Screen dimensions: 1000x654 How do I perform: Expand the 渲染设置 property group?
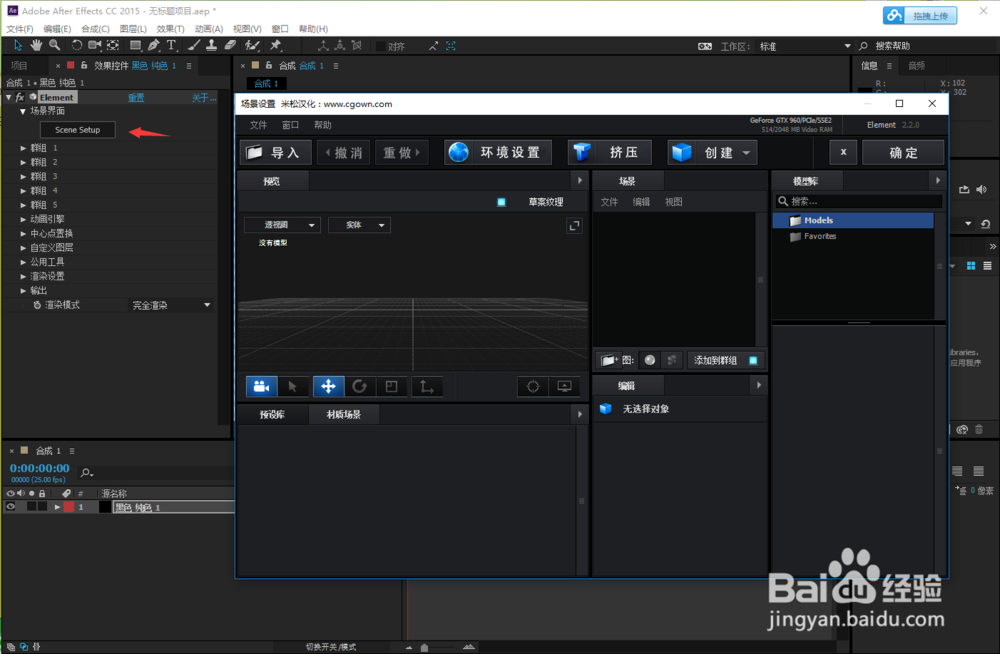click(x=23, y=276)
